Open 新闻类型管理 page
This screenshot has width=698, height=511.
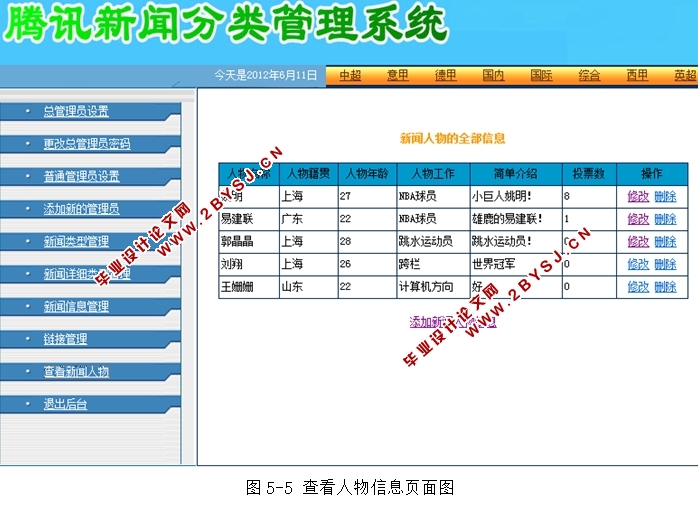click(76, 241)
